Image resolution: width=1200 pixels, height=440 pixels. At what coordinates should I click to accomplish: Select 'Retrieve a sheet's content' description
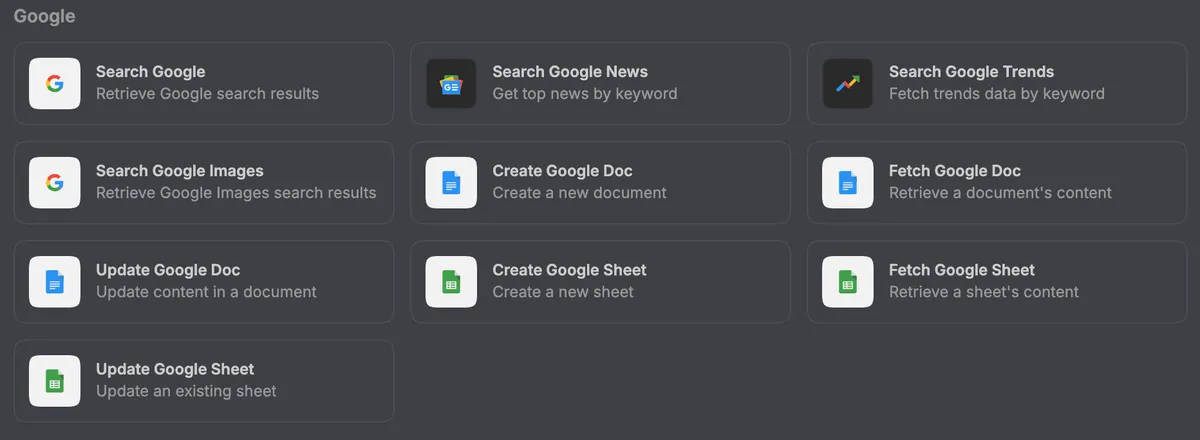(x=983, y=292)
